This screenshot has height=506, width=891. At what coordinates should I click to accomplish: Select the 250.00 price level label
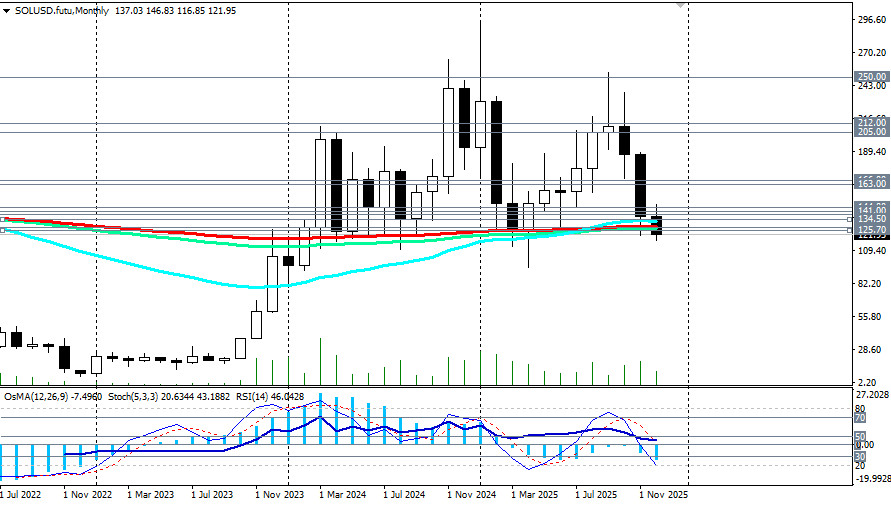coord(872,77)
